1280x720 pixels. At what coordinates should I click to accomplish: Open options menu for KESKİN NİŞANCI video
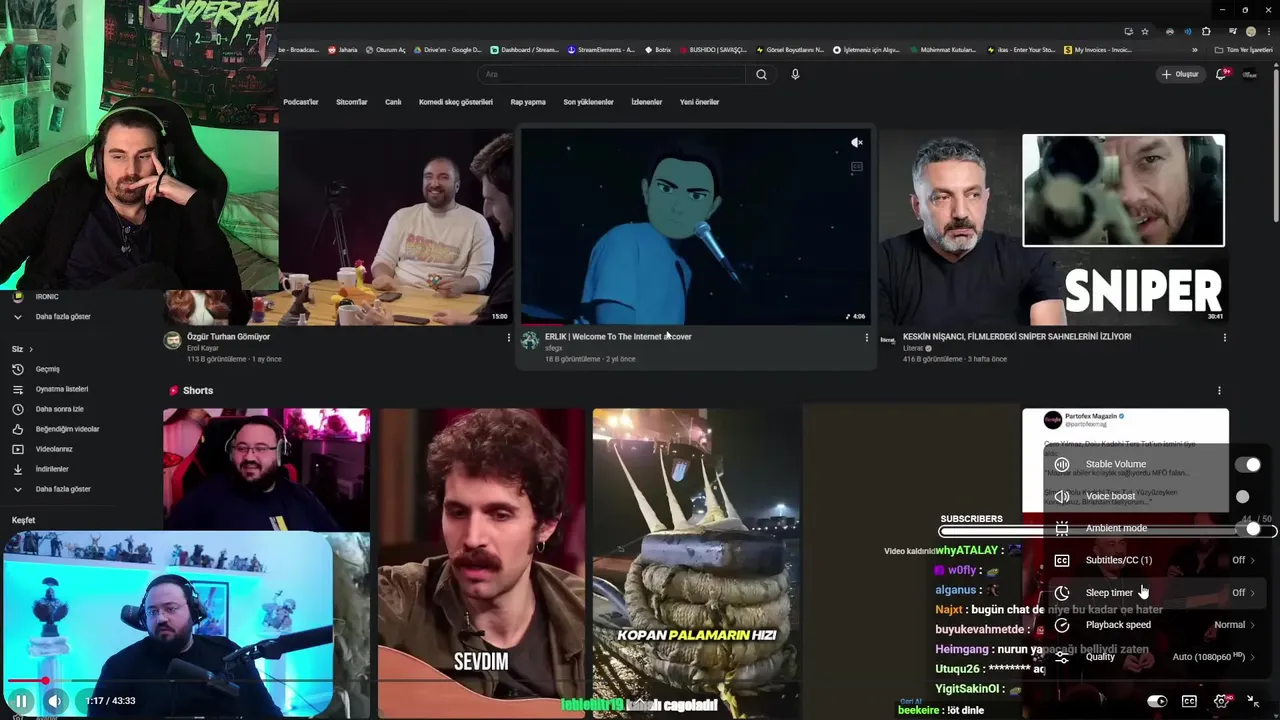1224,338
